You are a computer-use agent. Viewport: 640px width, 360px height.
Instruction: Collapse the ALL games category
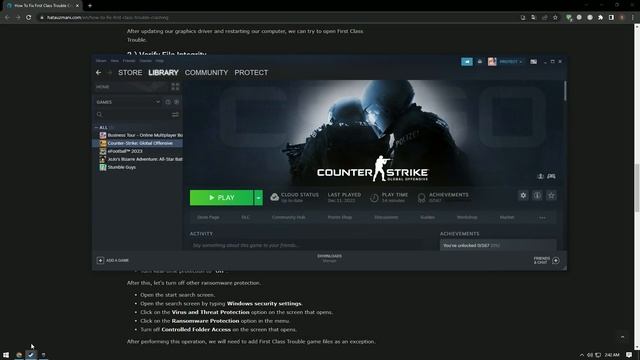[96, 127]
